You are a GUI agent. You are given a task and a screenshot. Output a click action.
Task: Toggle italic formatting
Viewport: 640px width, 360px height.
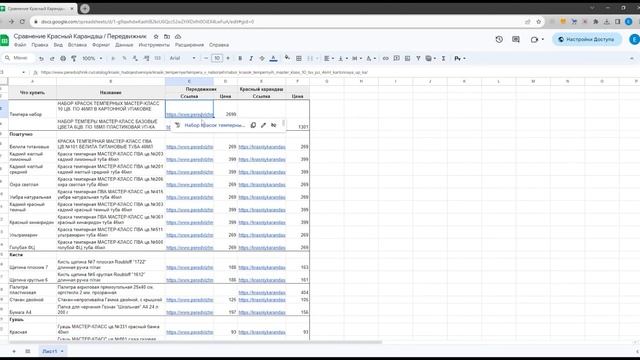(x=251, y=58)
